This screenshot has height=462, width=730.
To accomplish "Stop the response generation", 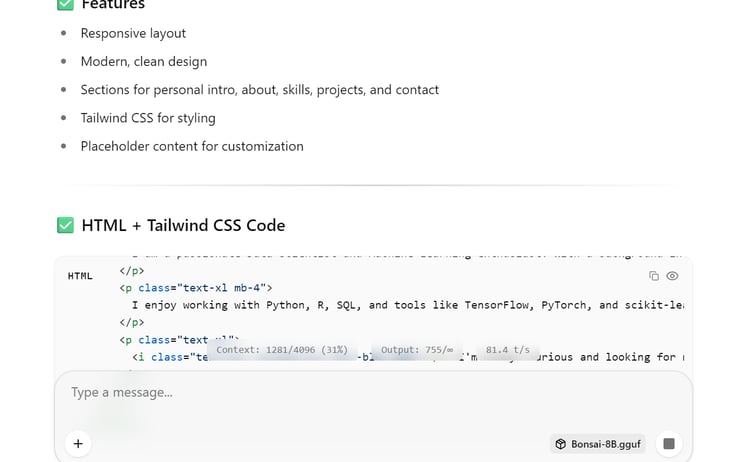I will click(x=669, y=443).
